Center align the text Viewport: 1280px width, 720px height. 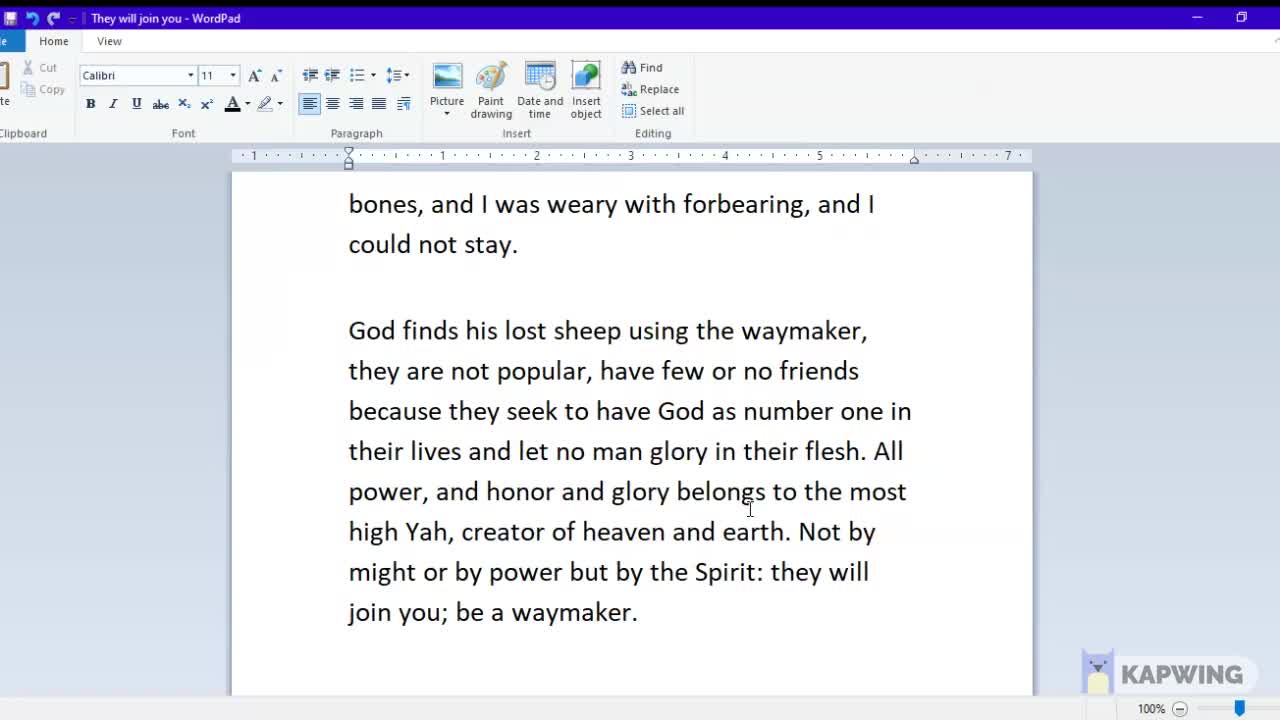pyautogui.click(x=333, y=104)
